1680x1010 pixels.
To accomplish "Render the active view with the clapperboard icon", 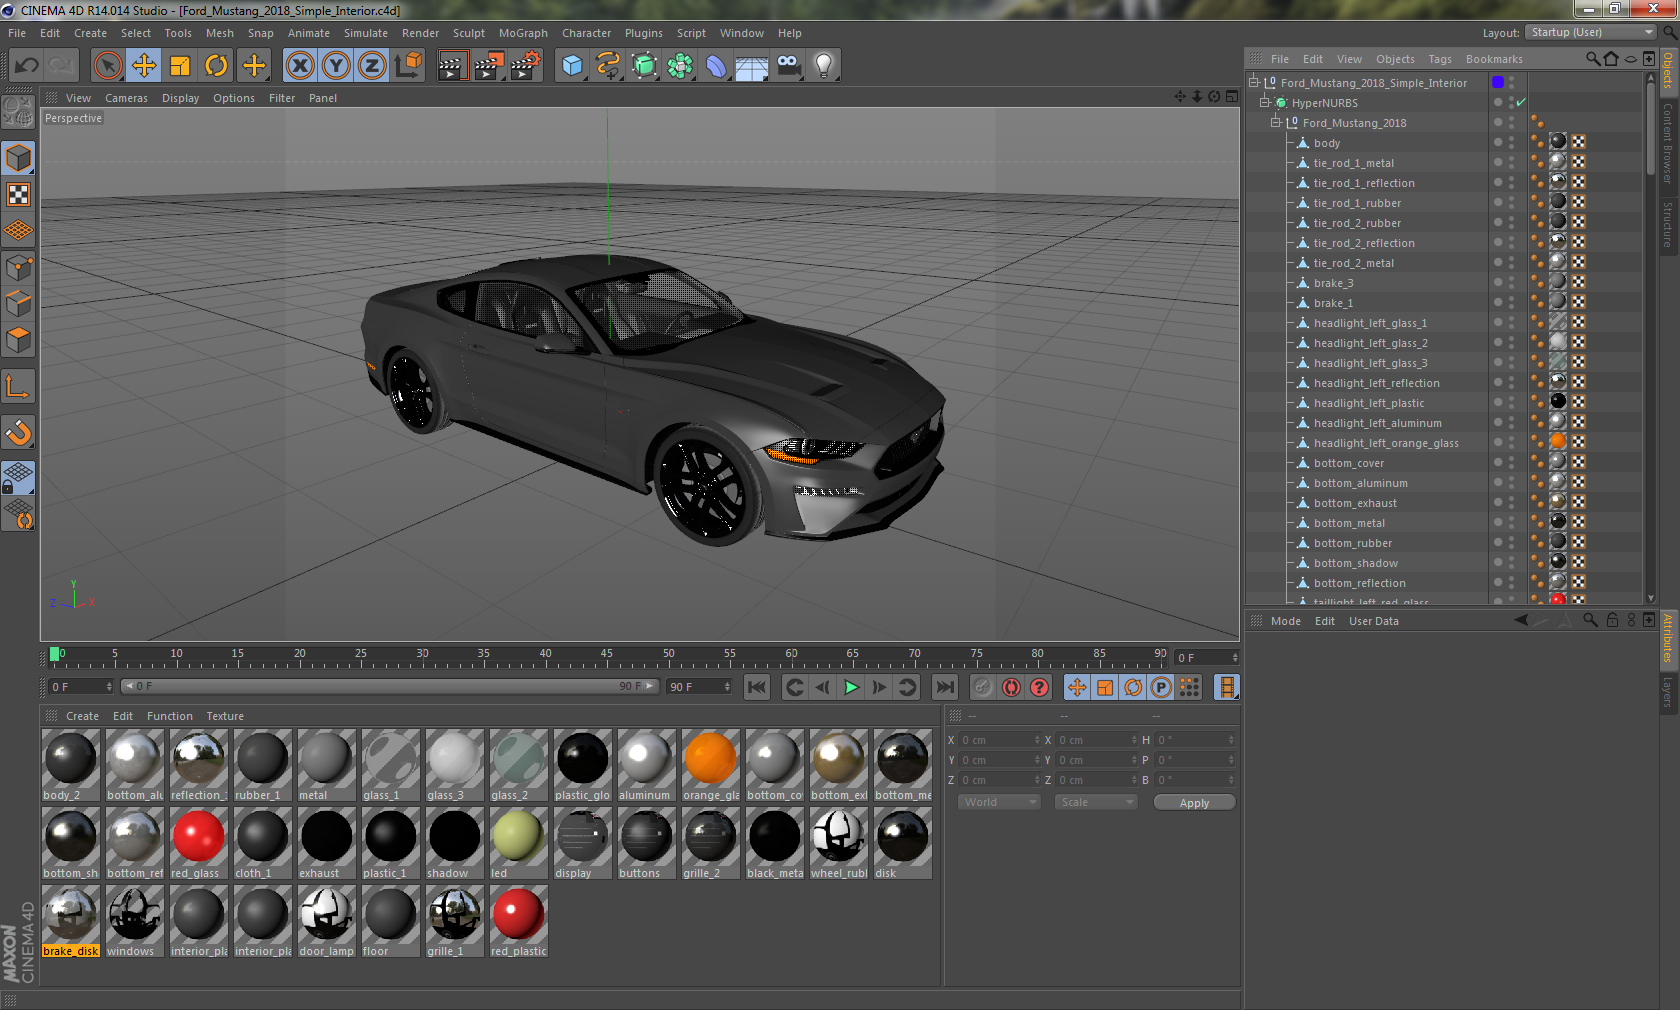I will pos(453,66).
